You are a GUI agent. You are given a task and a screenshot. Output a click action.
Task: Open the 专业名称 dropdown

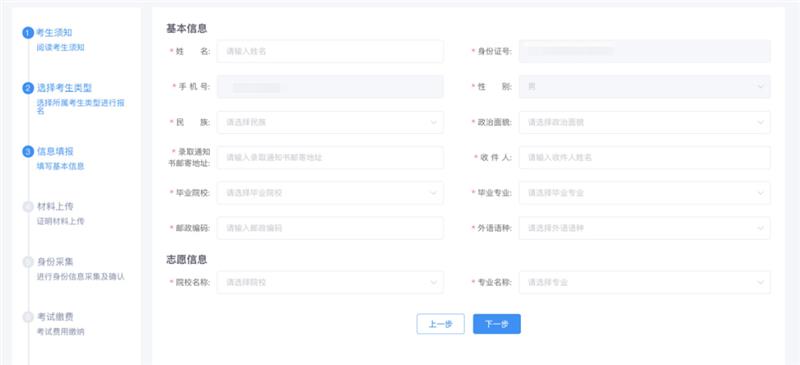click(x=645, y=282)
